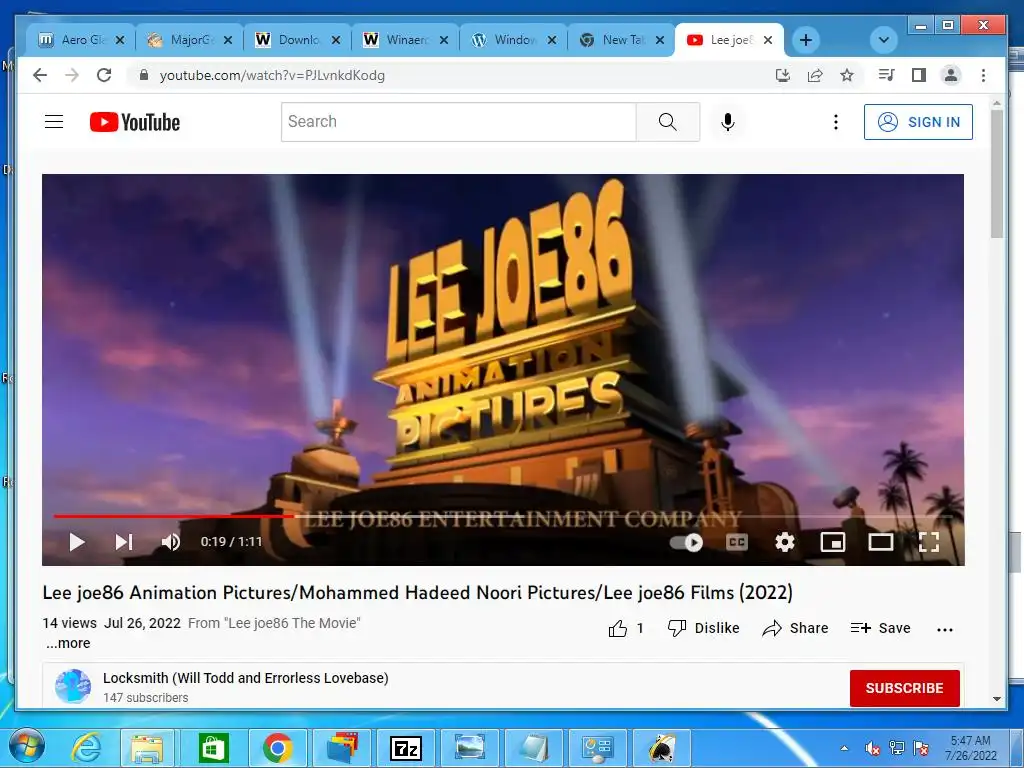Viewport: 1024px width, 768px height.
Task: Enter full screen video mode
Action: 929,542
